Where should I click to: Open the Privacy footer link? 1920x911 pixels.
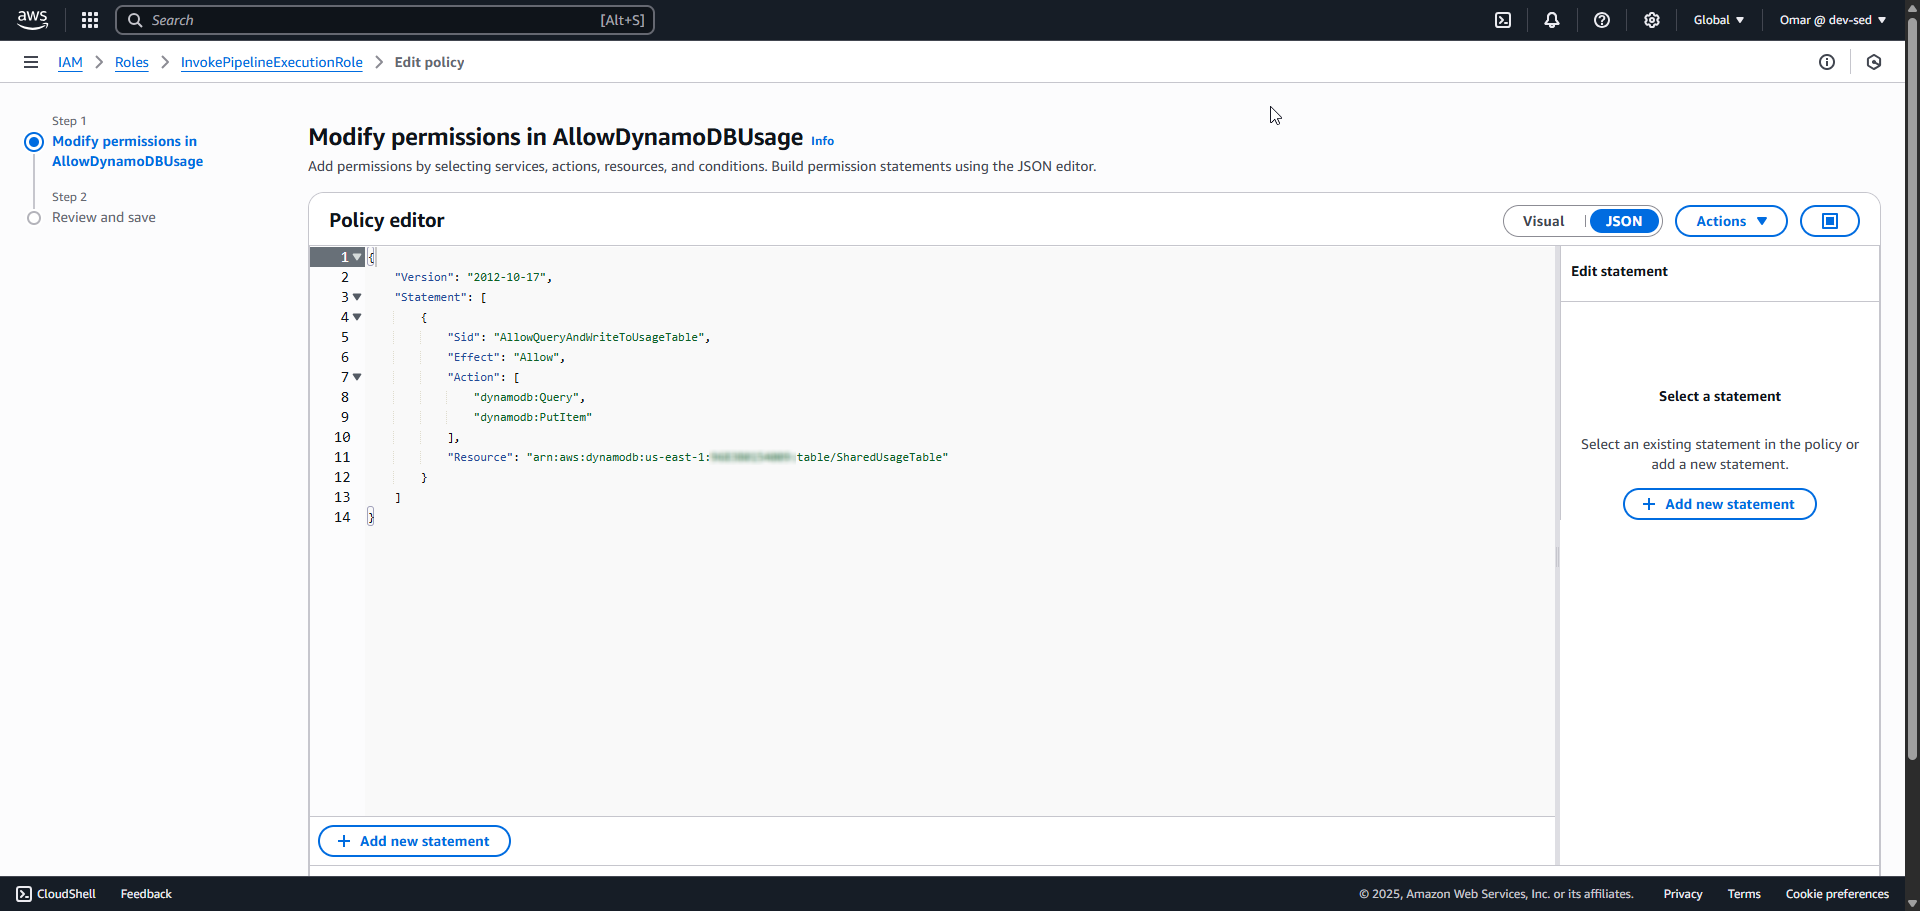point(1683,894)
